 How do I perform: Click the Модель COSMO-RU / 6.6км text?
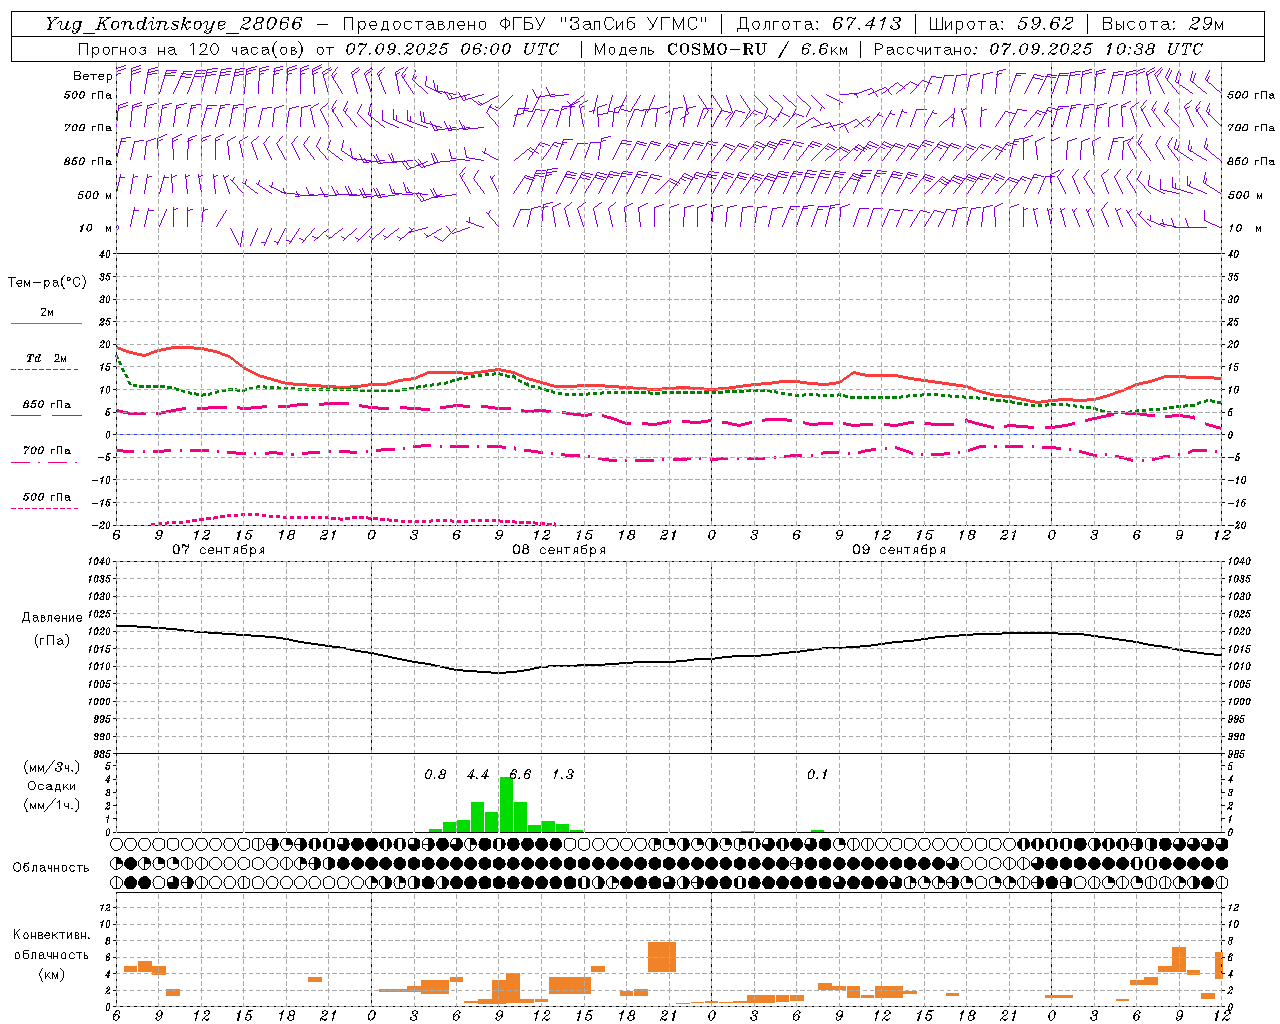[x=722, y=49]
